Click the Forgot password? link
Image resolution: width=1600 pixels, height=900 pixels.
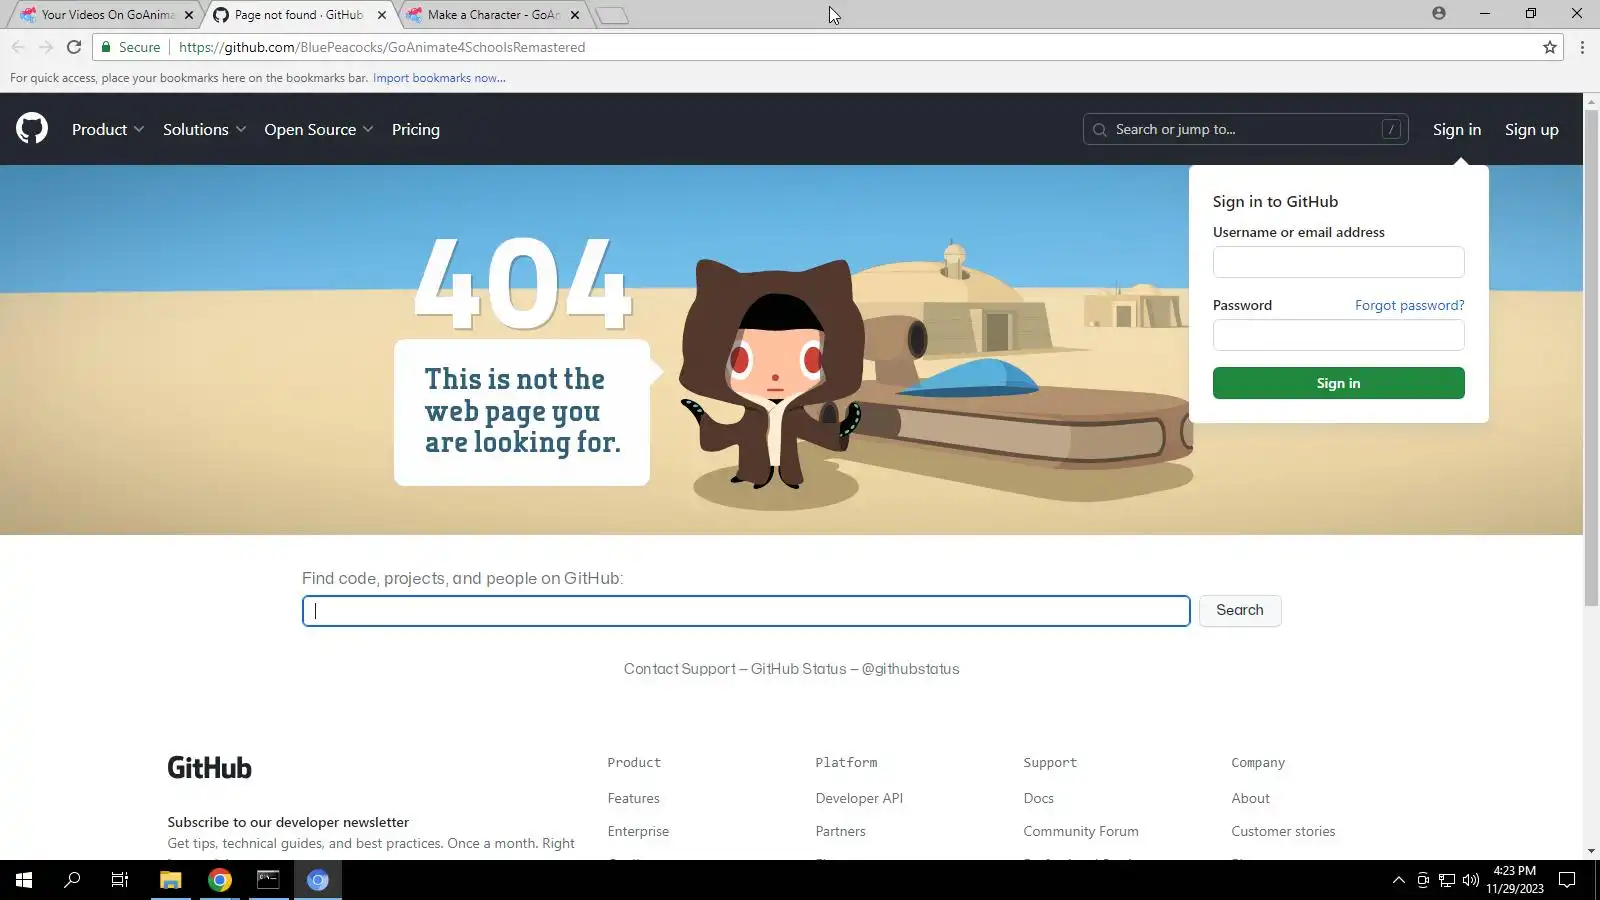click(1410, 305)
